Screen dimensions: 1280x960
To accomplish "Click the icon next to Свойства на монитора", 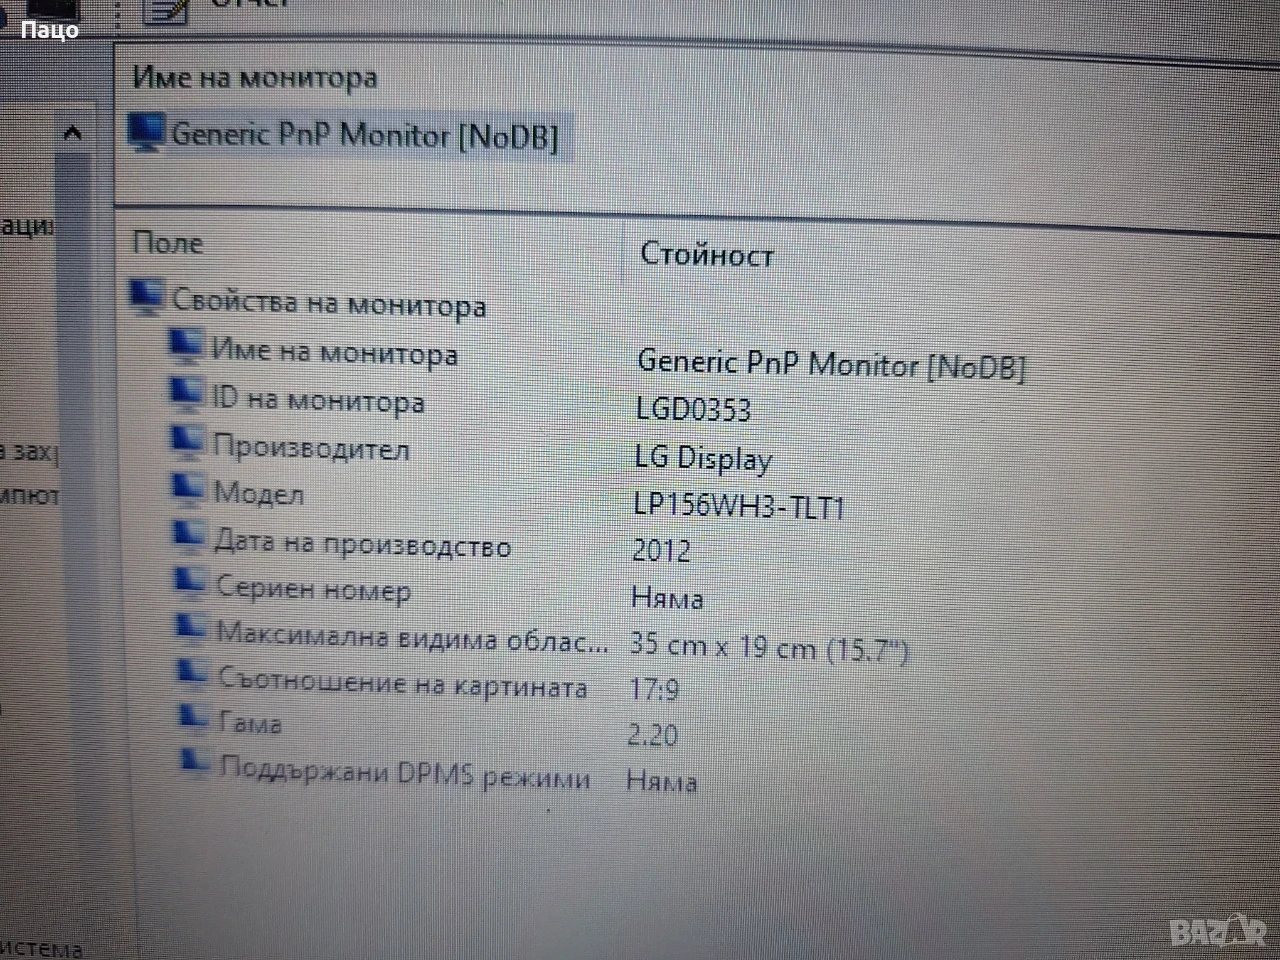I will (147, 297).
